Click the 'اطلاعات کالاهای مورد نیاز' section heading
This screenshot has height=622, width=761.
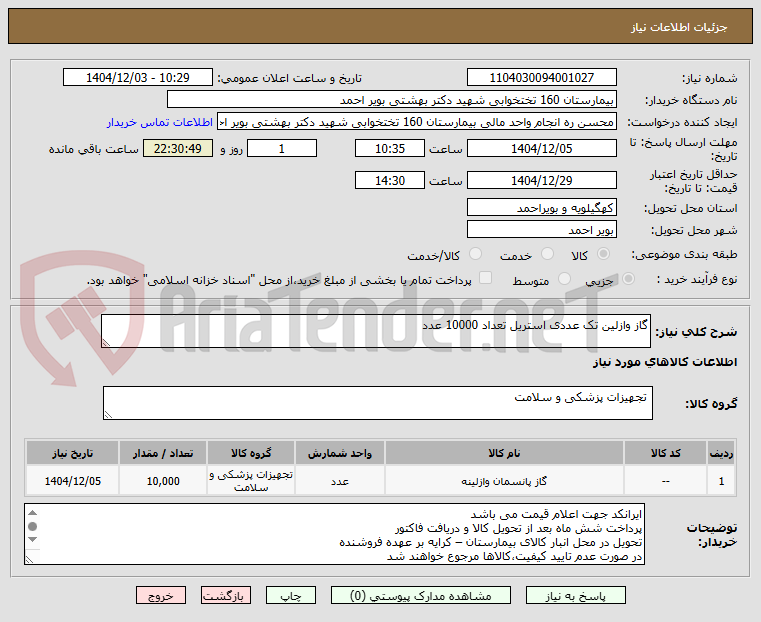click(665, 362)
